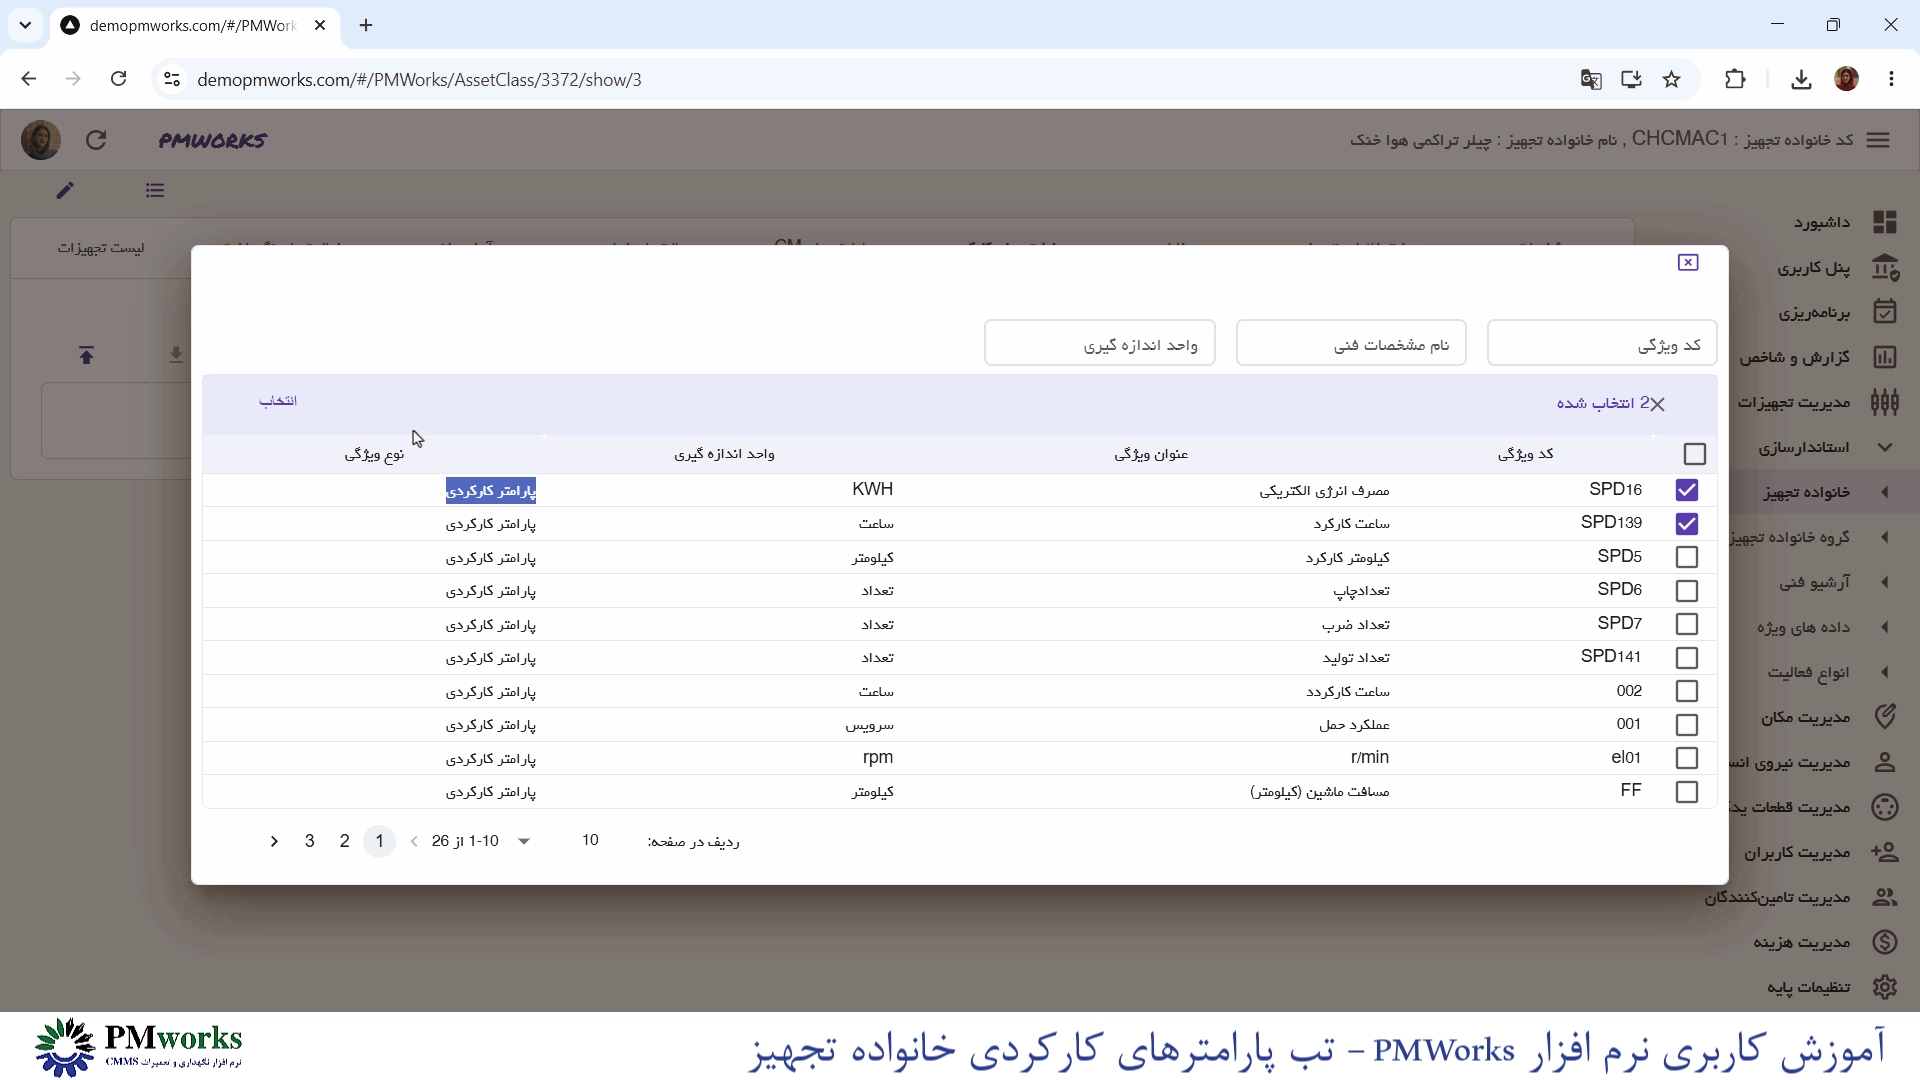Open browser extensions icon

click(1735, 79)
